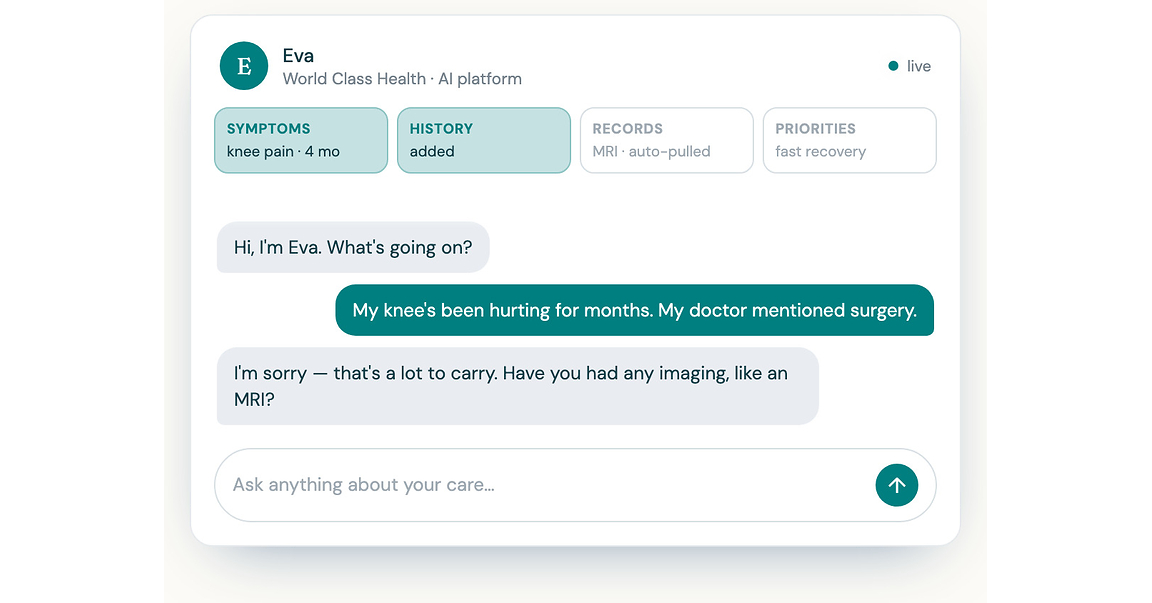Click Eva's MRI imaging question bubble

518,386
